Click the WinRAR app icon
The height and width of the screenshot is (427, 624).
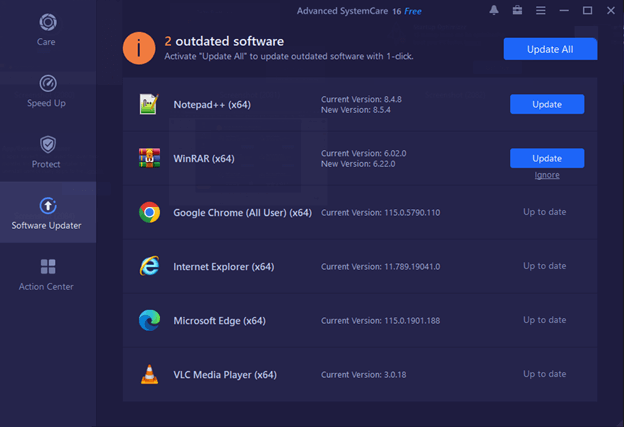coord(149,158)
